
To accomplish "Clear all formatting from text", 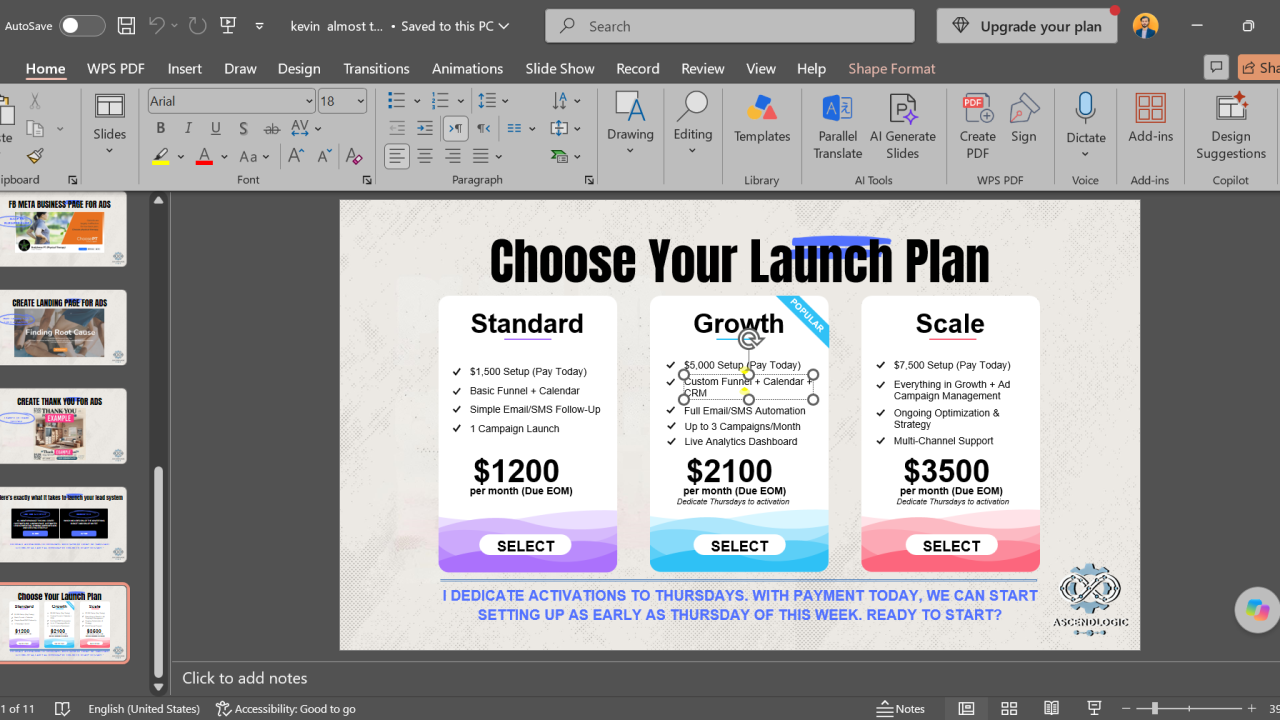I will coord(353,156).
